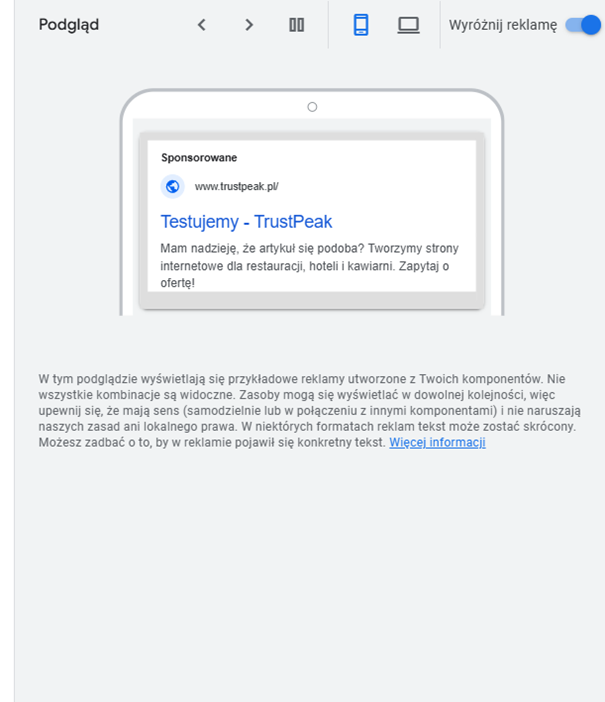
Task: Click the Testujemy - TrustPeak headline
Action: 246,222
